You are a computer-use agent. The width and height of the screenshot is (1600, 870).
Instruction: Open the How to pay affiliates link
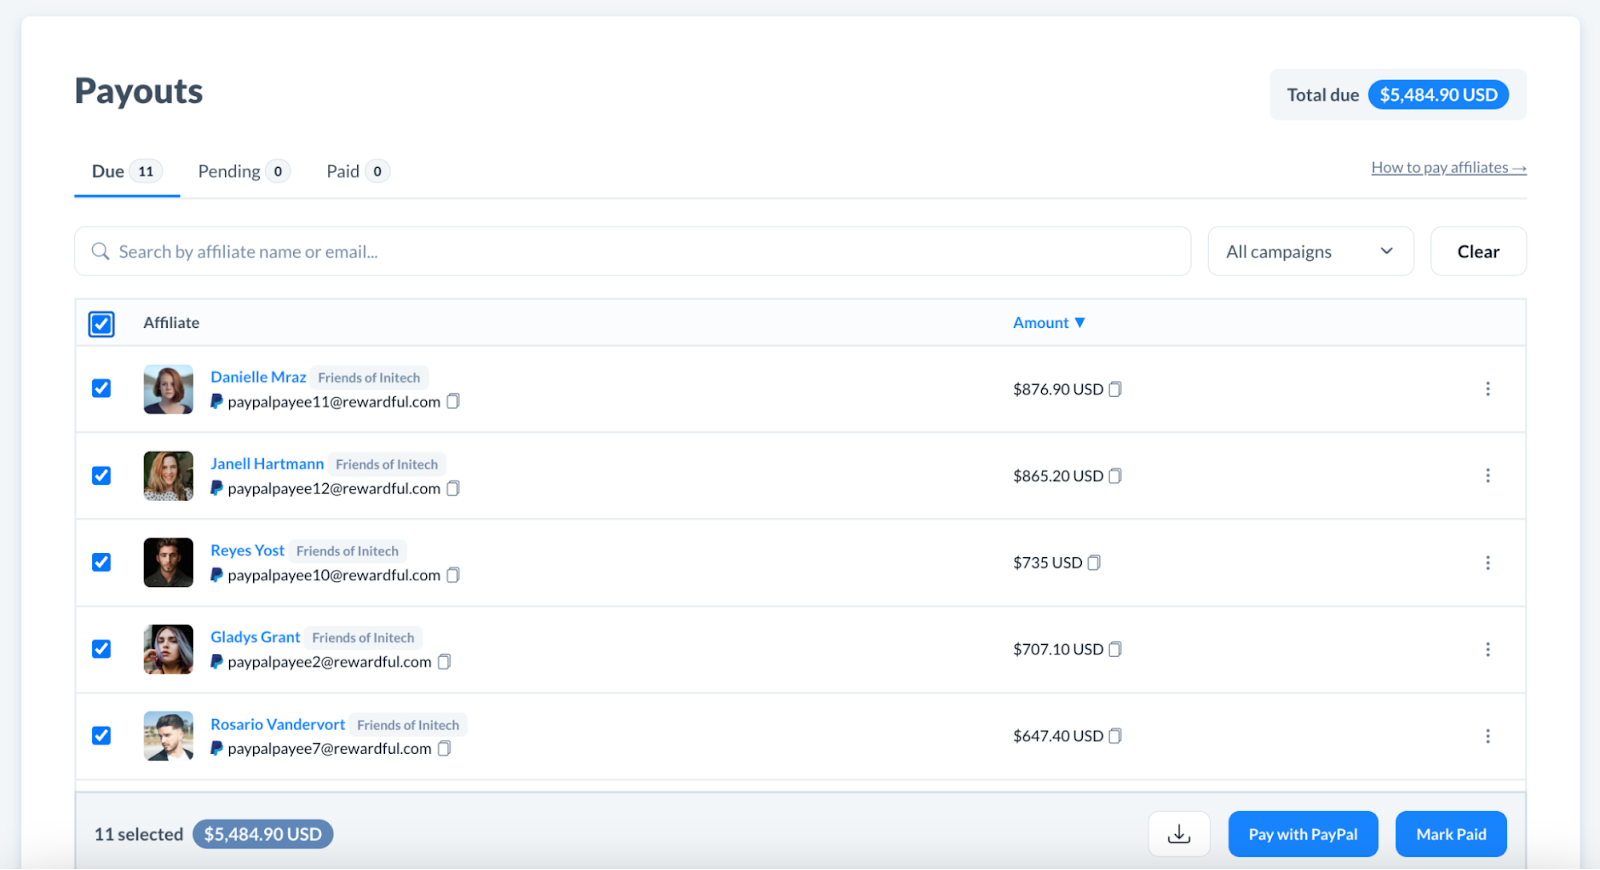(1448, 168)
